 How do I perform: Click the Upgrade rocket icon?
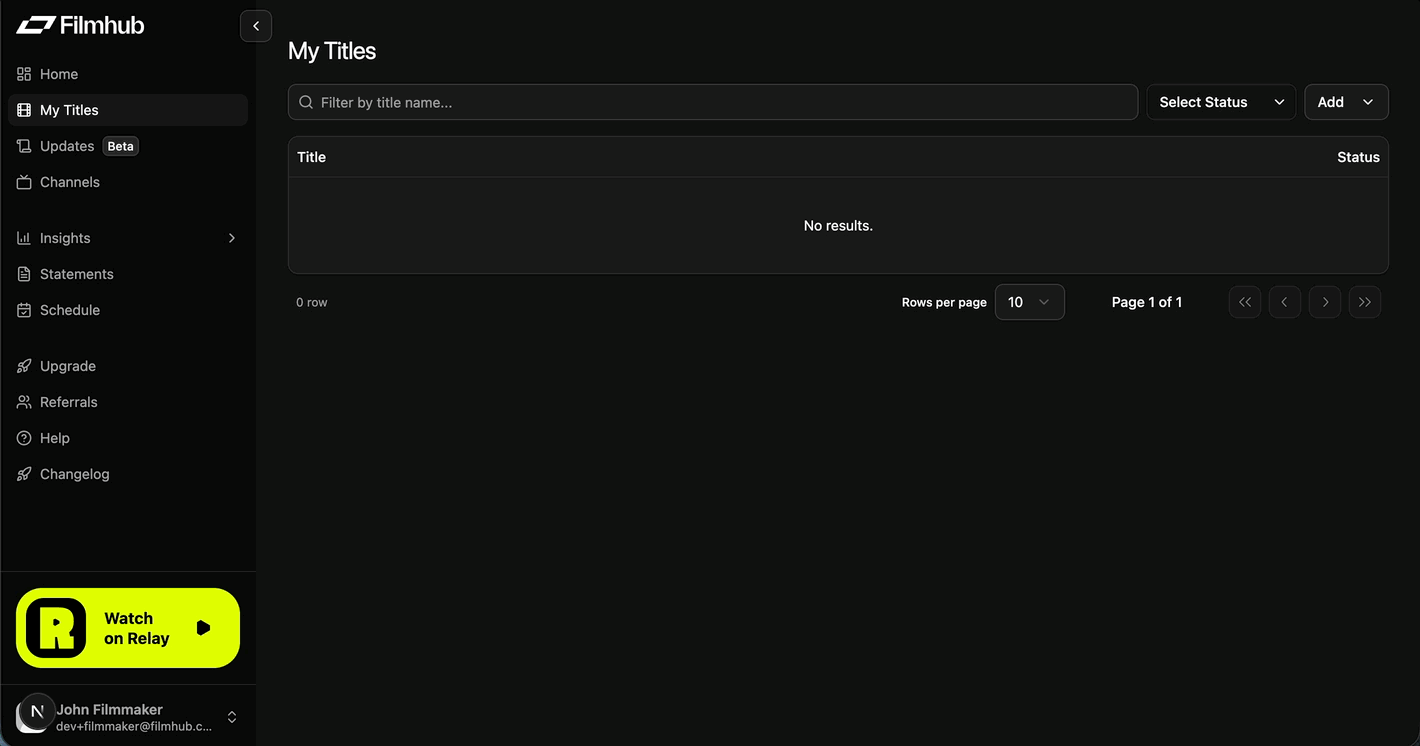click(24, 366)
